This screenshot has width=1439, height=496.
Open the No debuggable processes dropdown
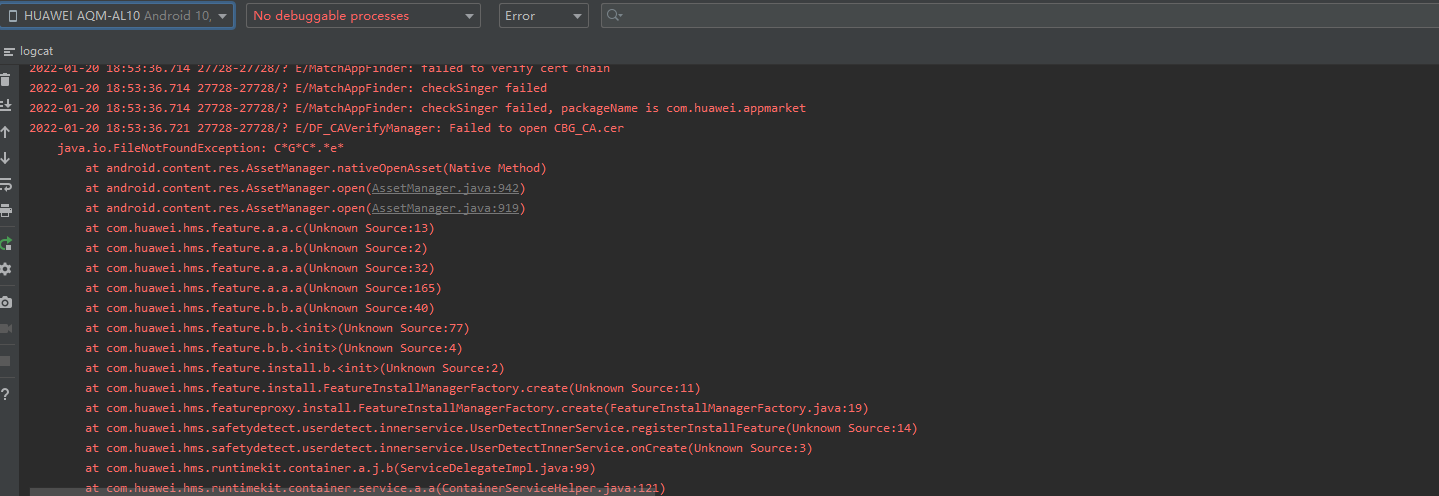tap(363, 16)
